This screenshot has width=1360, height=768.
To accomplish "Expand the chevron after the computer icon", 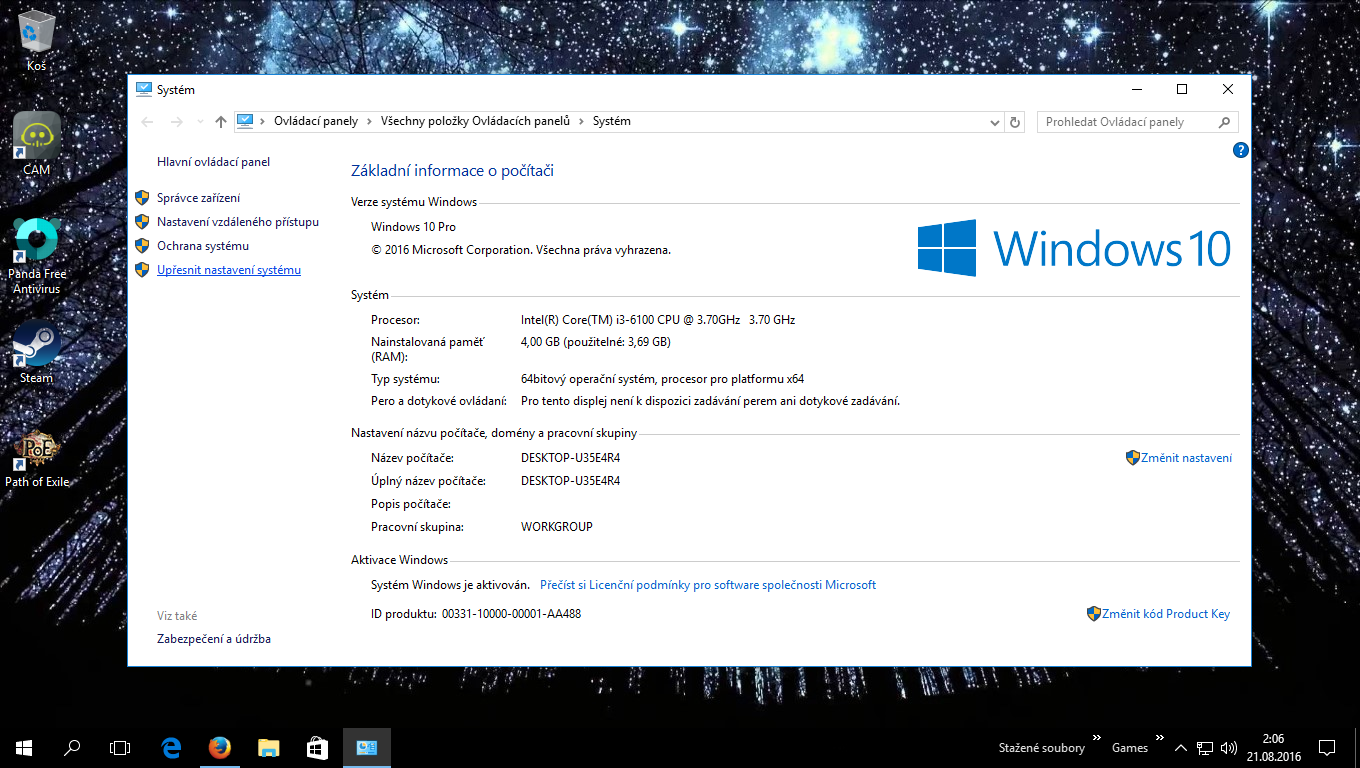I will click(x=264, y=121).
